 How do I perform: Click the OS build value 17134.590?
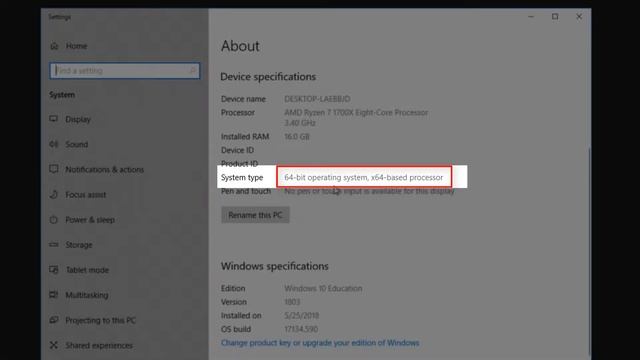(301, 329)
